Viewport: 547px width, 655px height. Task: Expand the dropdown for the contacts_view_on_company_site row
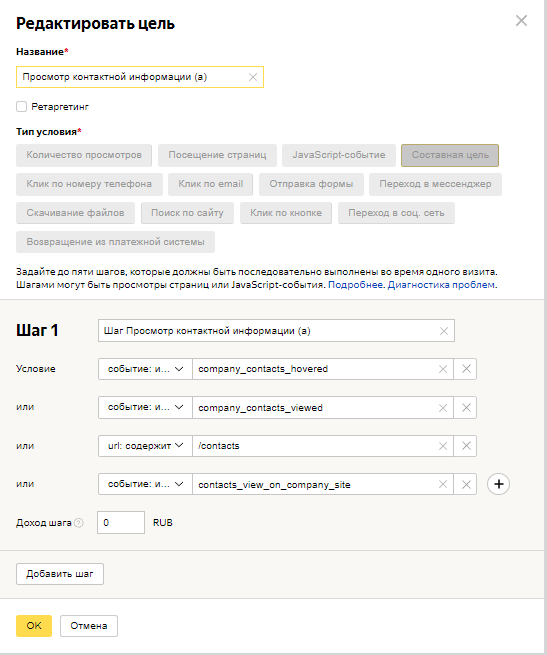(145, 484)
